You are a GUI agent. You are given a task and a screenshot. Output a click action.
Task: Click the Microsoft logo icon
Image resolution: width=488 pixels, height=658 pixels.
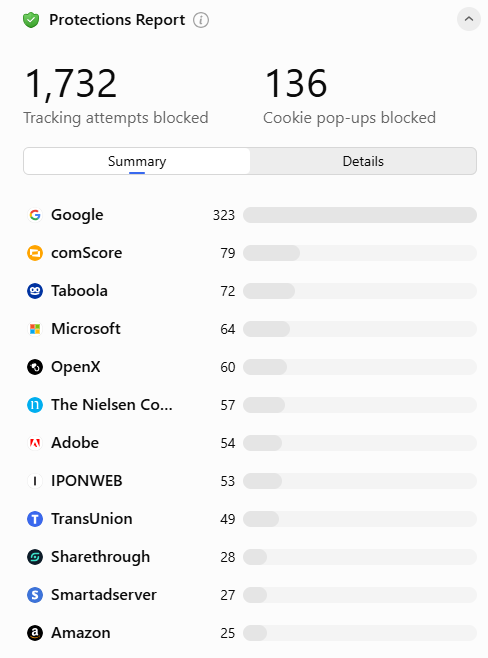[x=35, y=329]
